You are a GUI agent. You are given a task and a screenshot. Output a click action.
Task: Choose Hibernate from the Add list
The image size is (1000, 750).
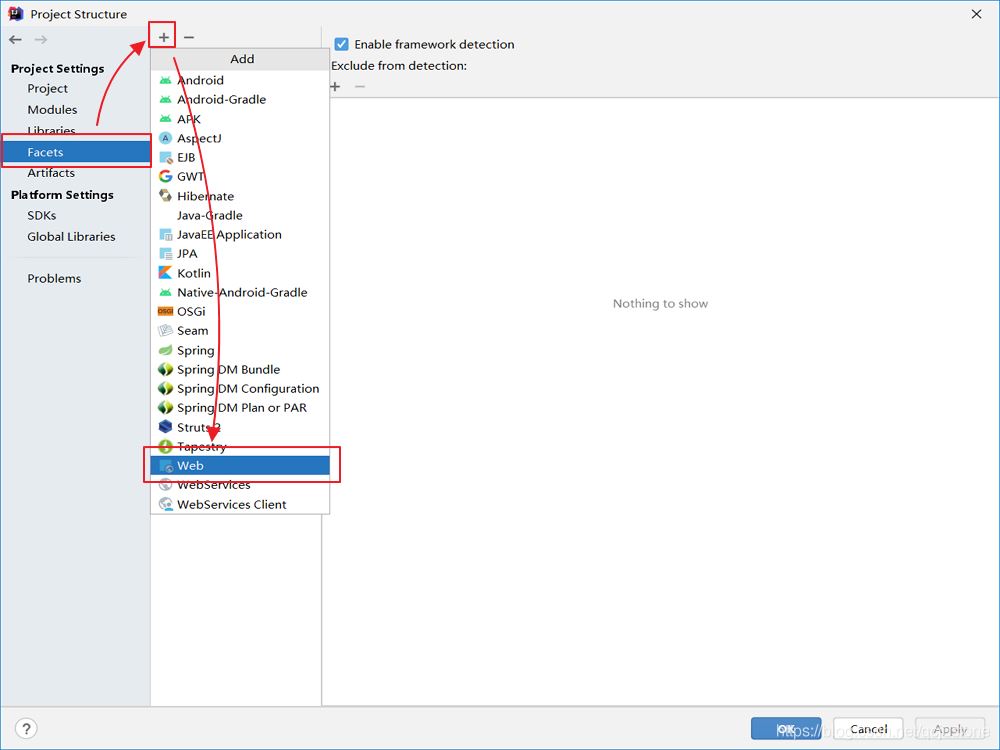205,196
